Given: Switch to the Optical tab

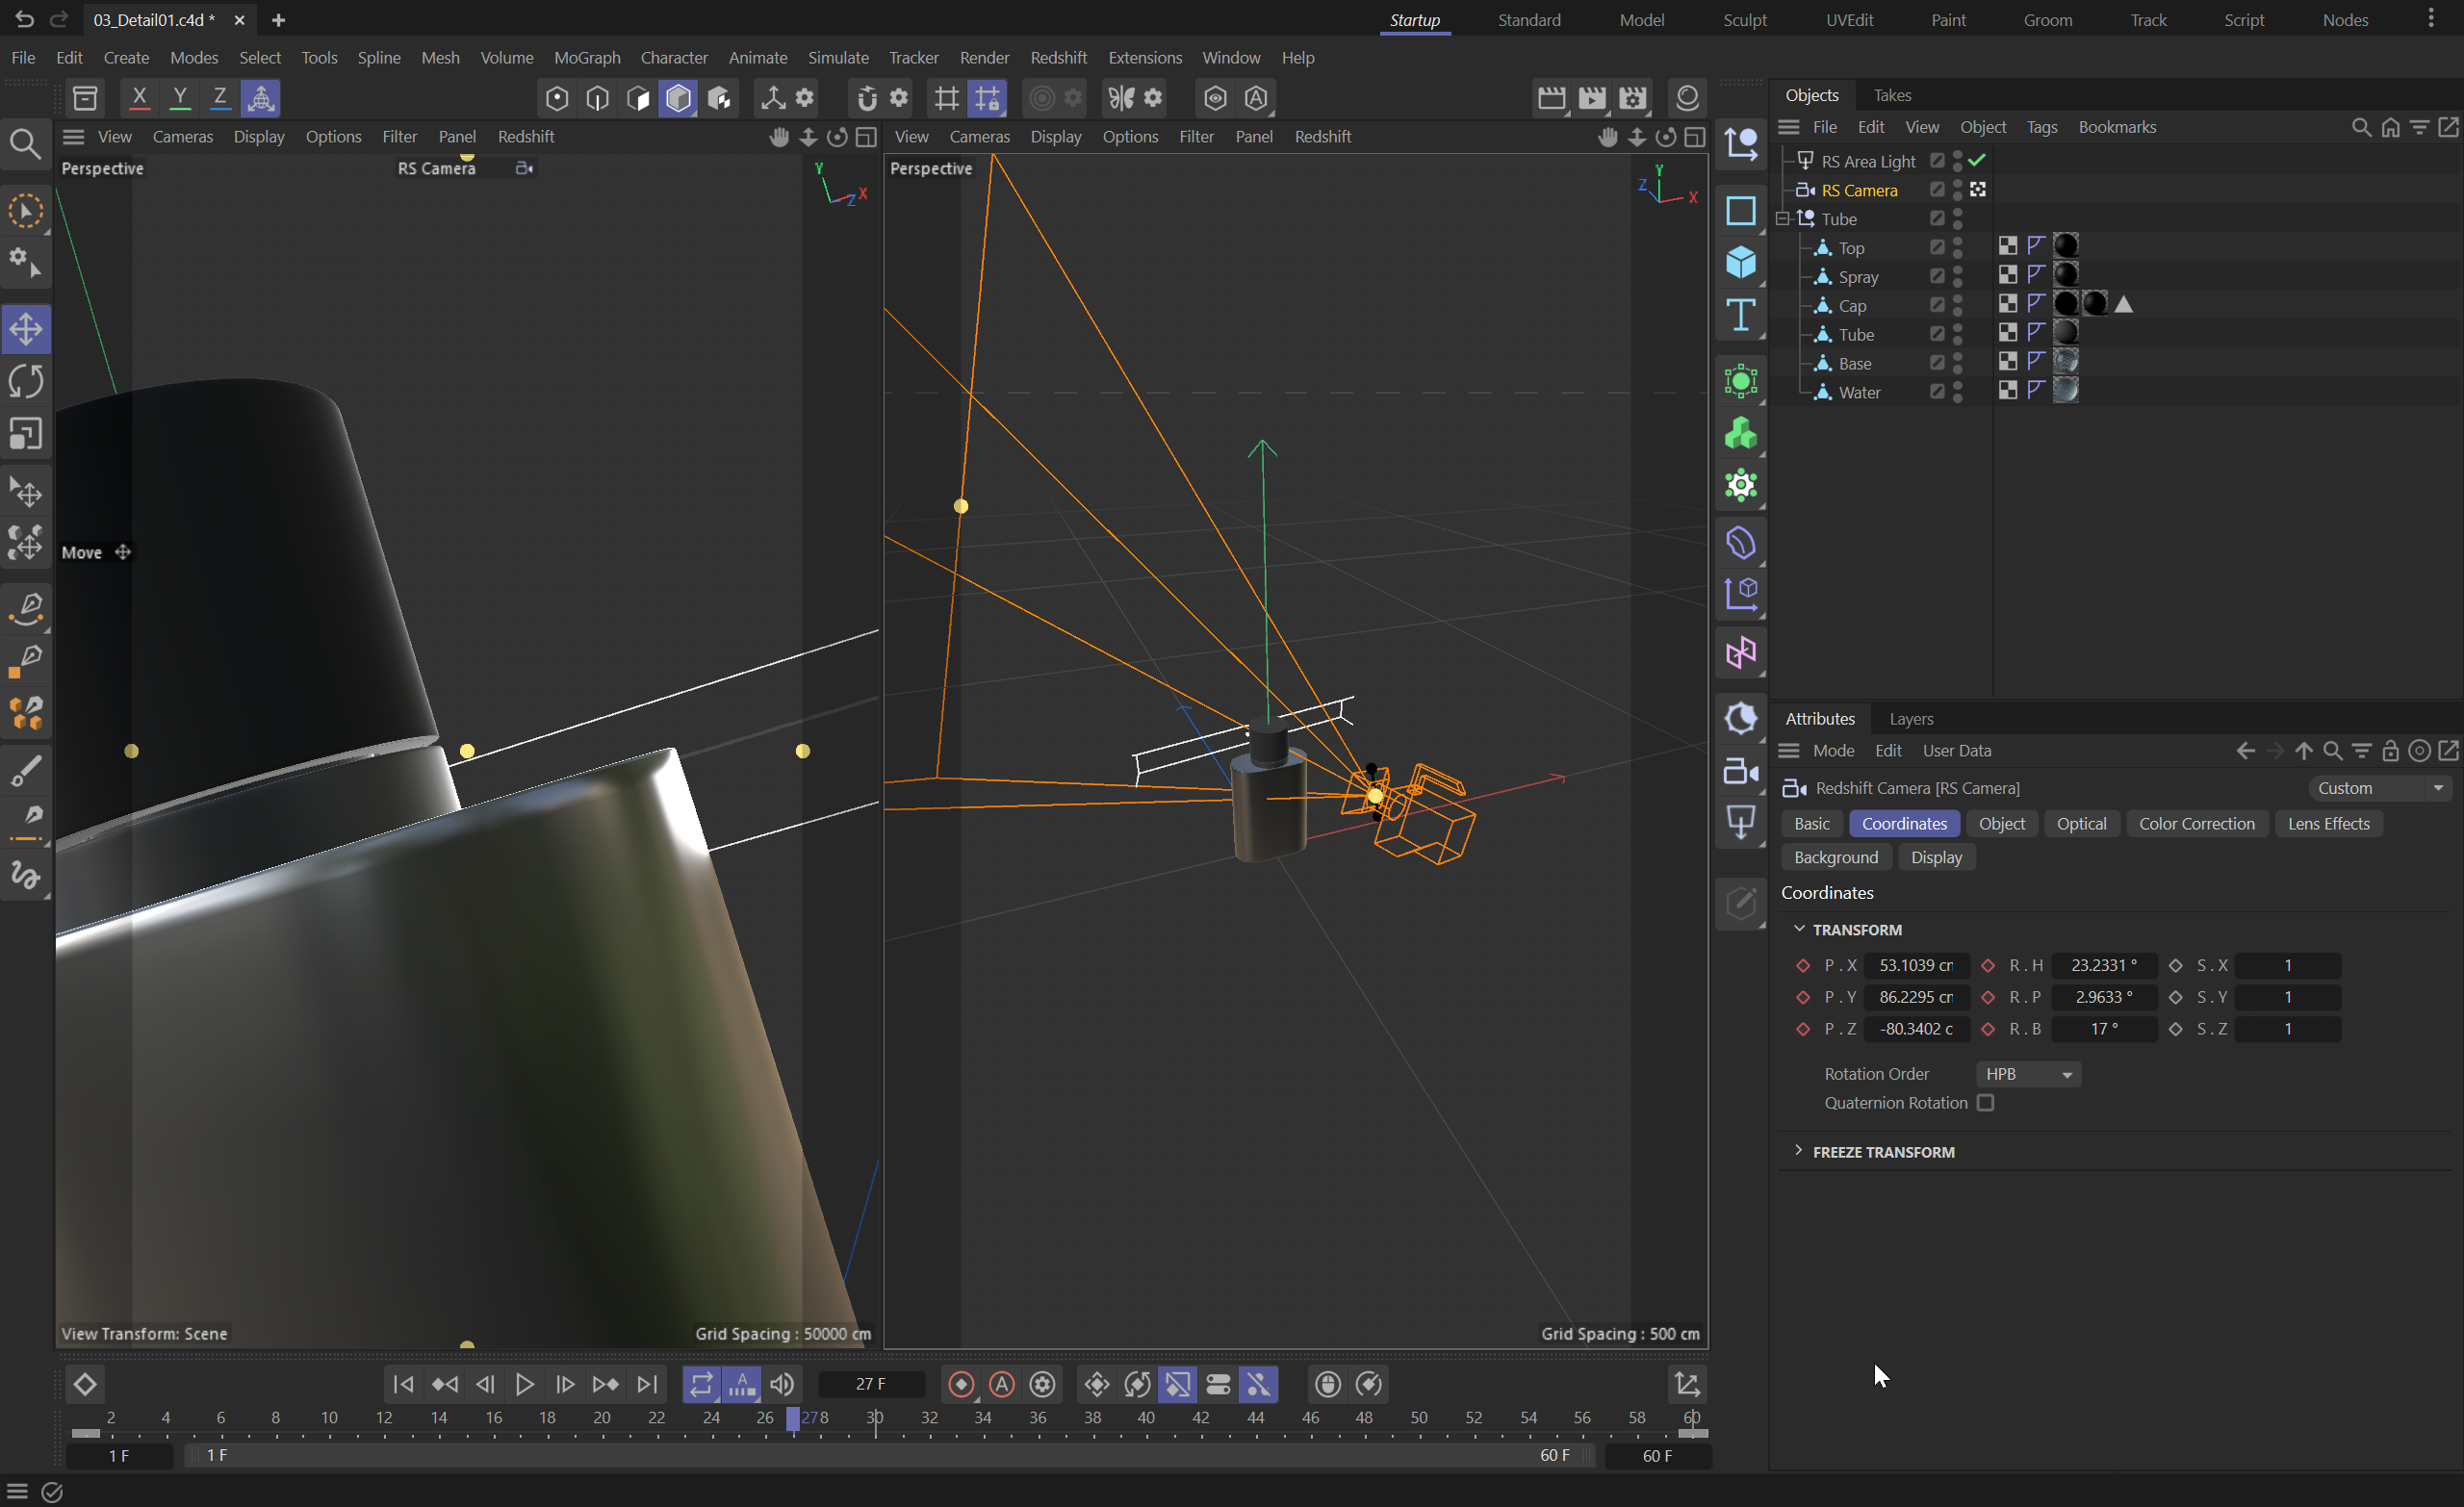Looking at the screenshot, I should [x=2081, y=823].
